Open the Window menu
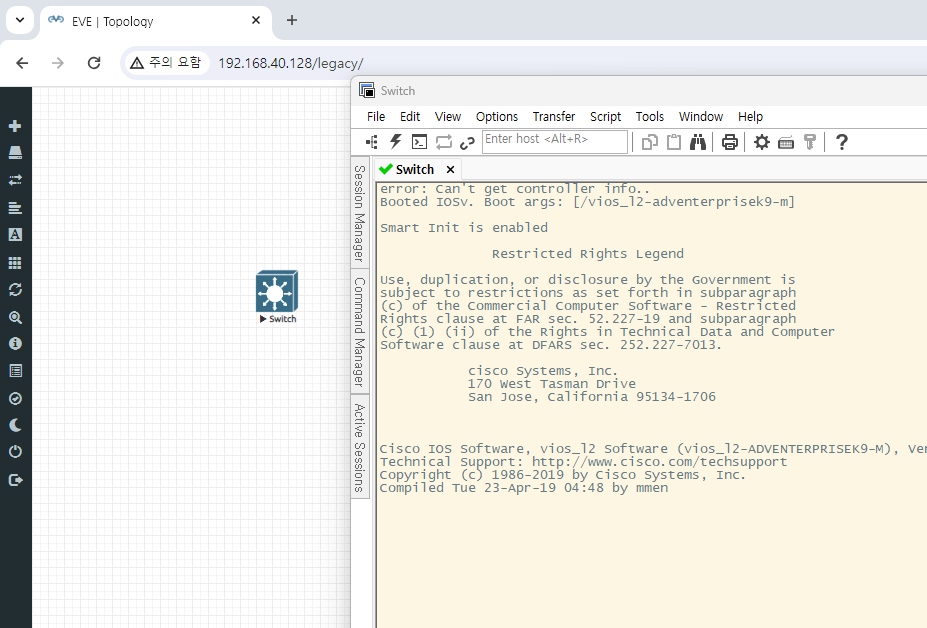This screenshot has width=927, height=628. pos(701,116)
